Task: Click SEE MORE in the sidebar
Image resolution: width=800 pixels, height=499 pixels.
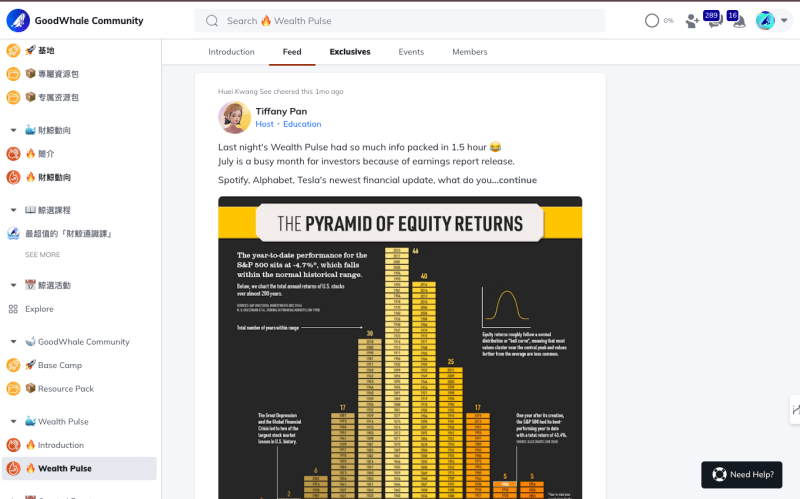Action: (x=43, y=255)
